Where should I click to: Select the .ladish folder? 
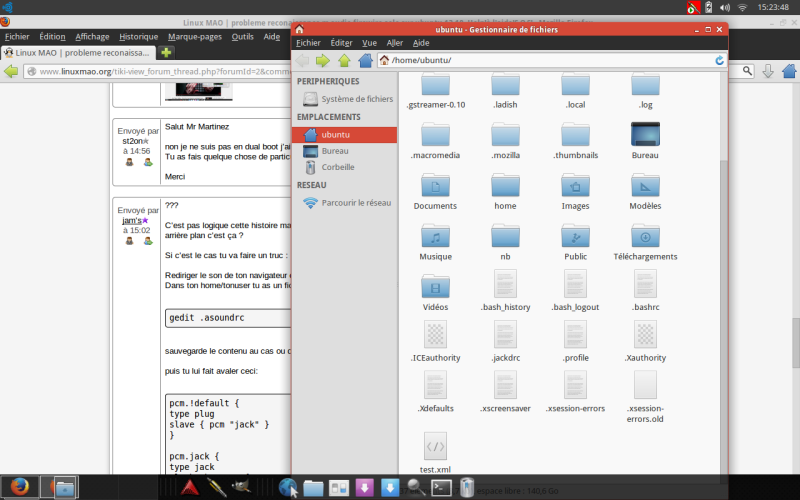[505, 92]
